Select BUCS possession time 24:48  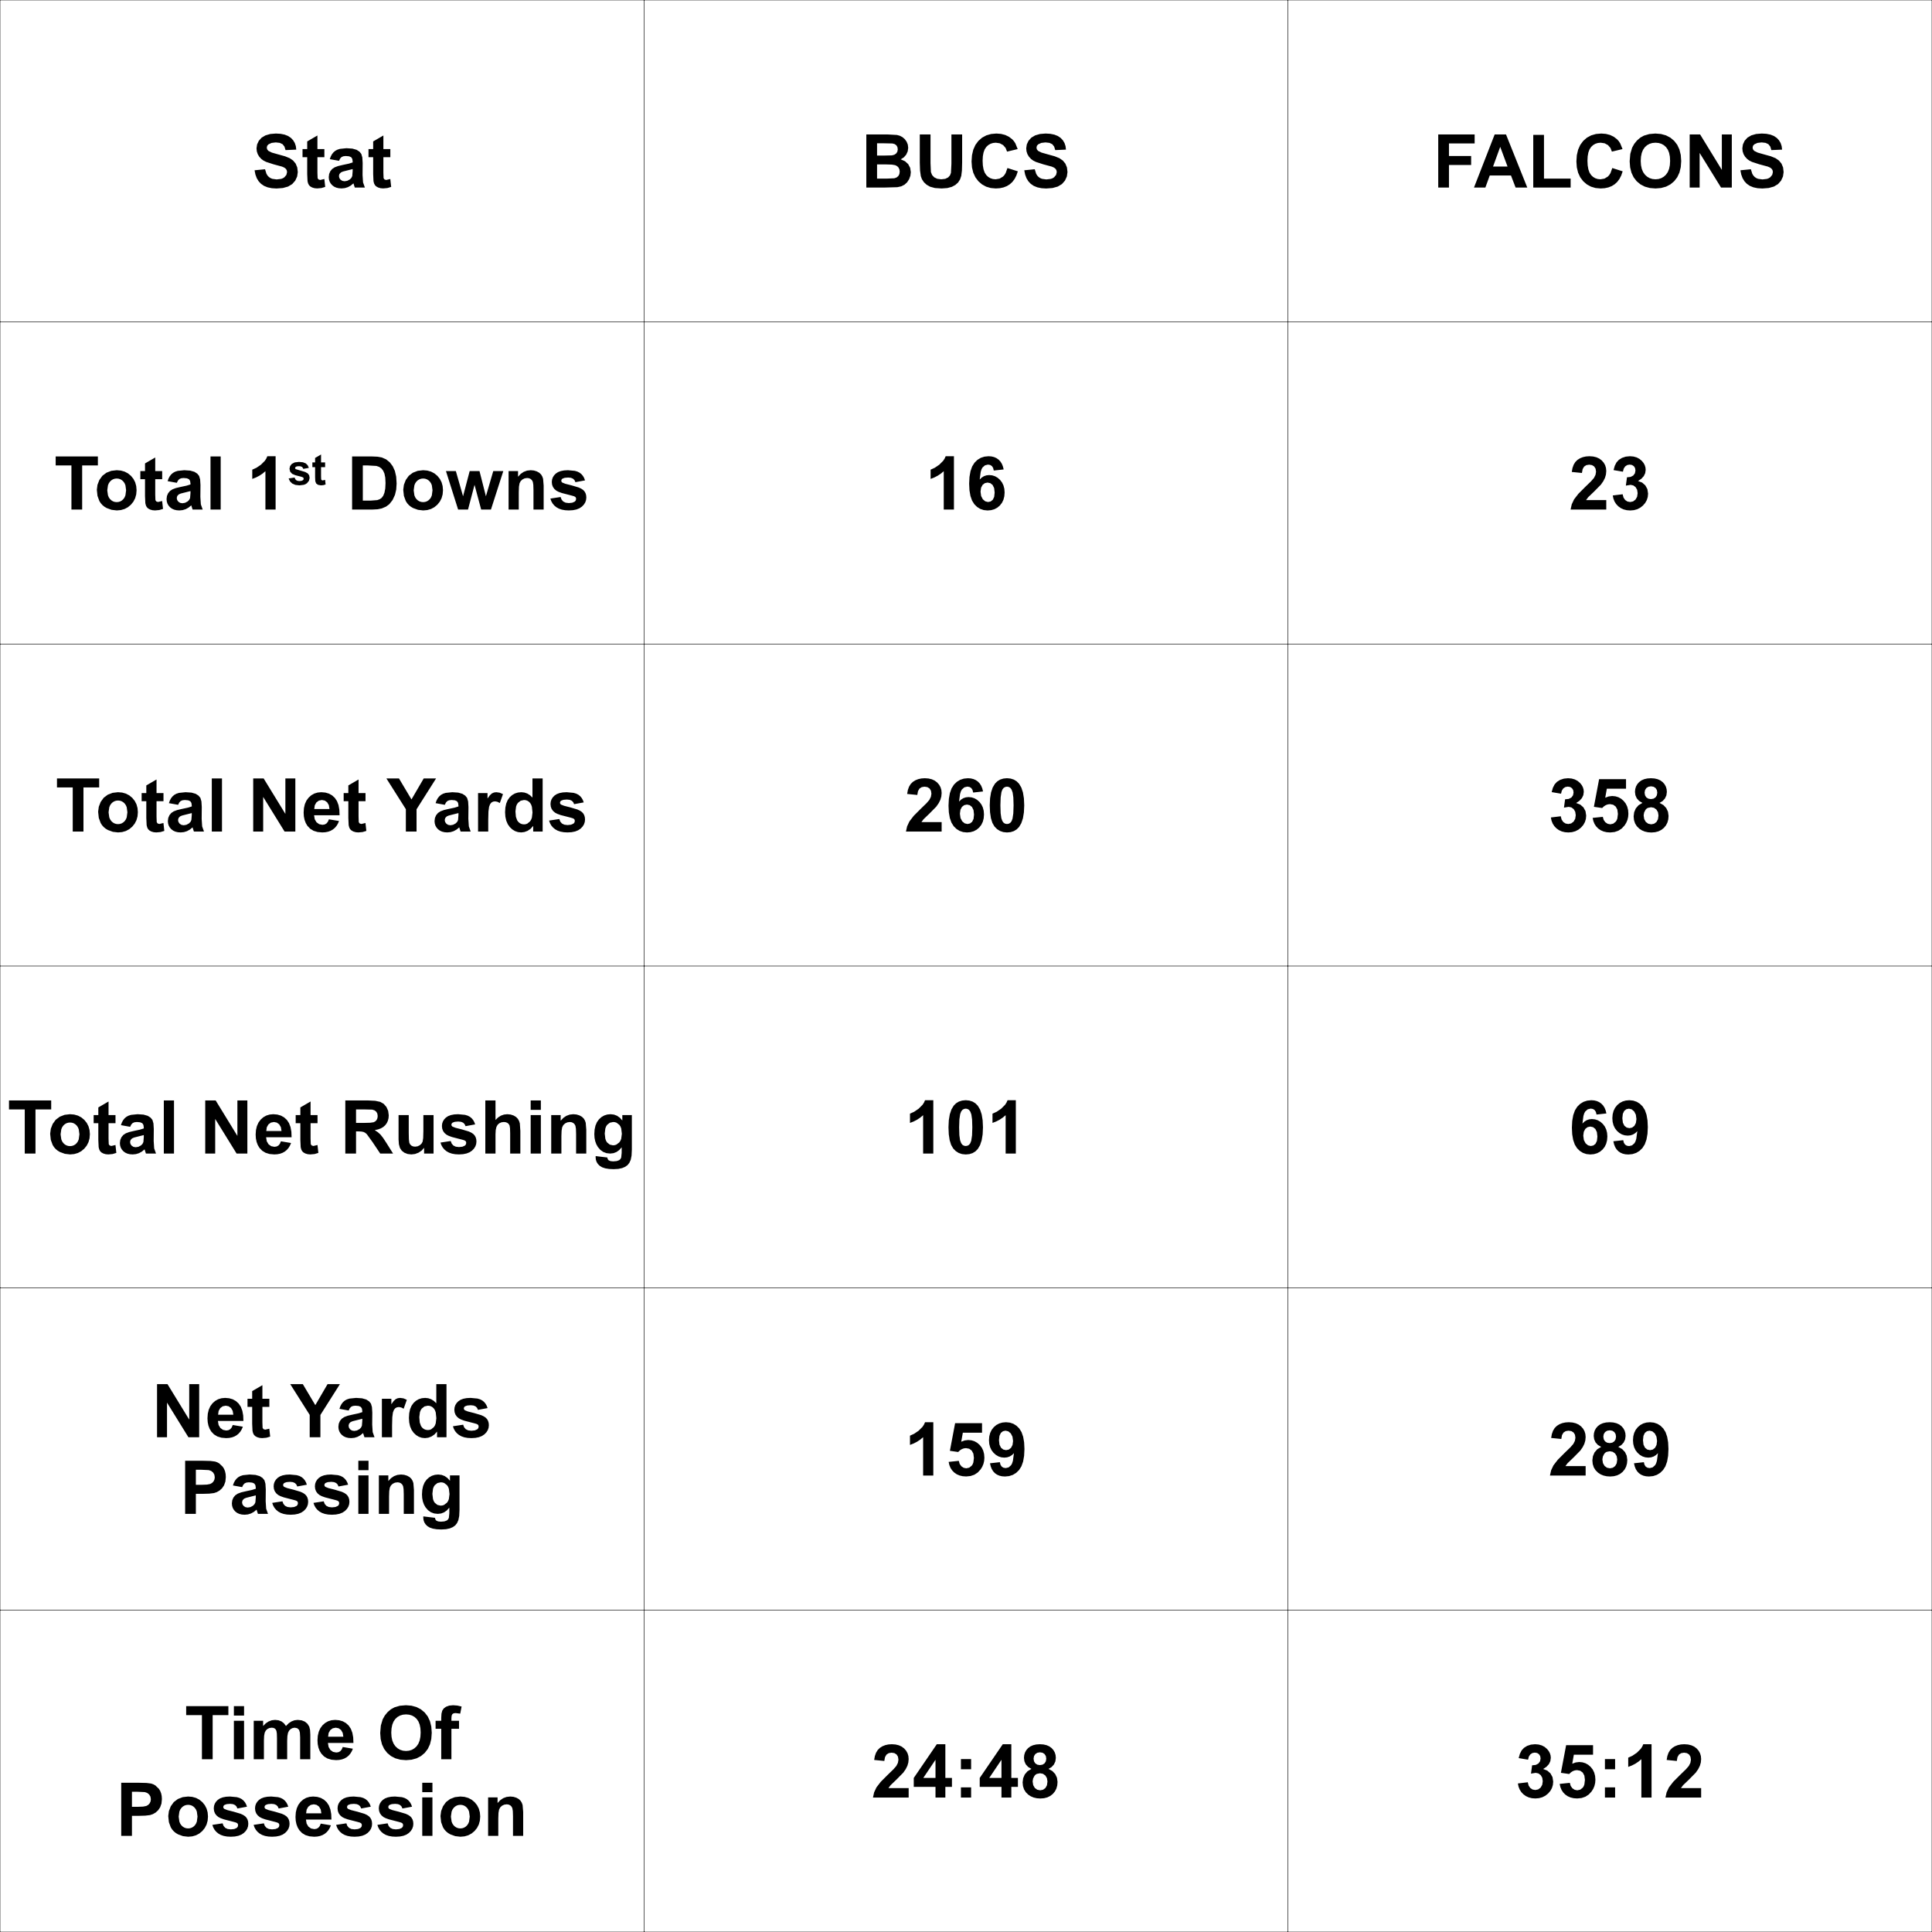pyautogui.click(x=965, y=1772)
